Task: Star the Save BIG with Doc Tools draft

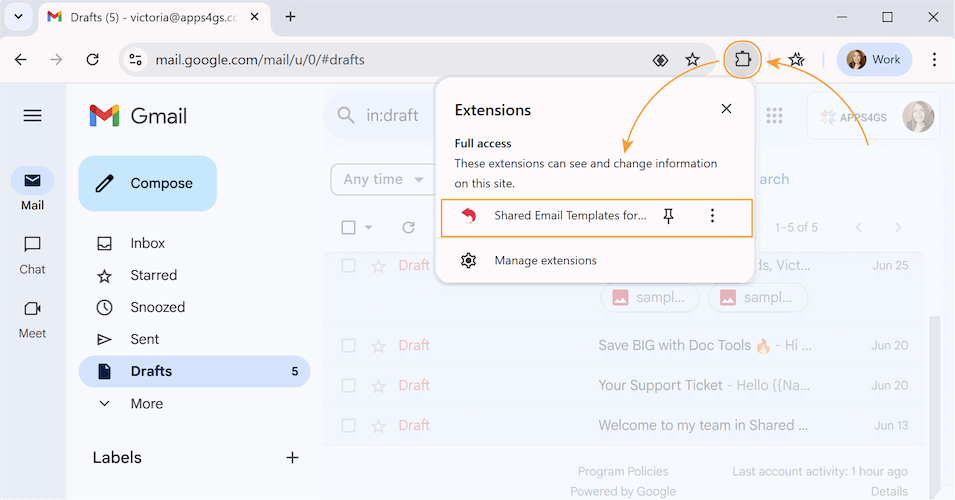Action: pyautogui.click(x=378, y=346)
